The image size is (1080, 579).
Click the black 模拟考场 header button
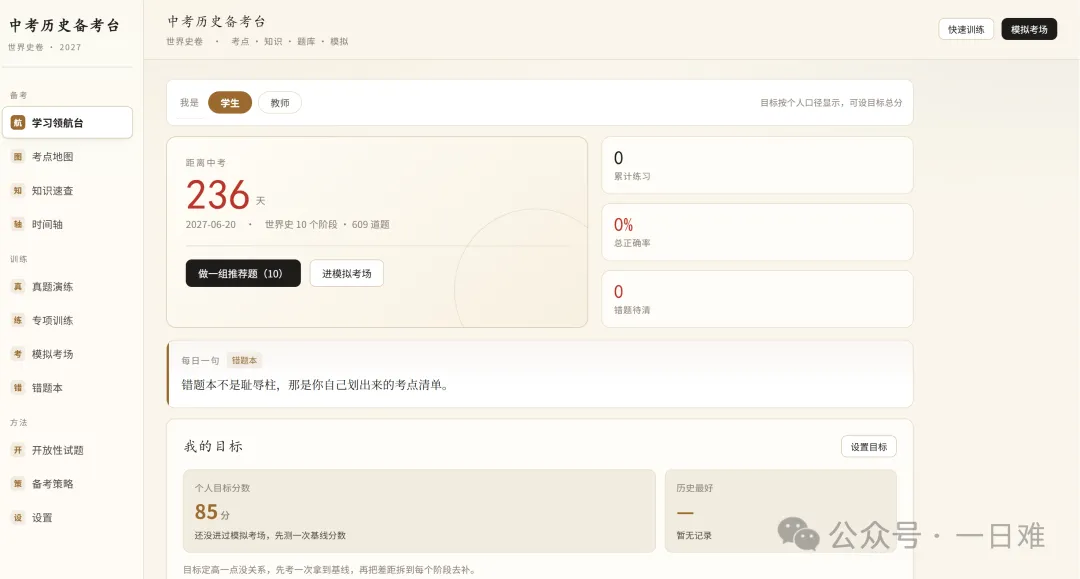(1029, 29)
